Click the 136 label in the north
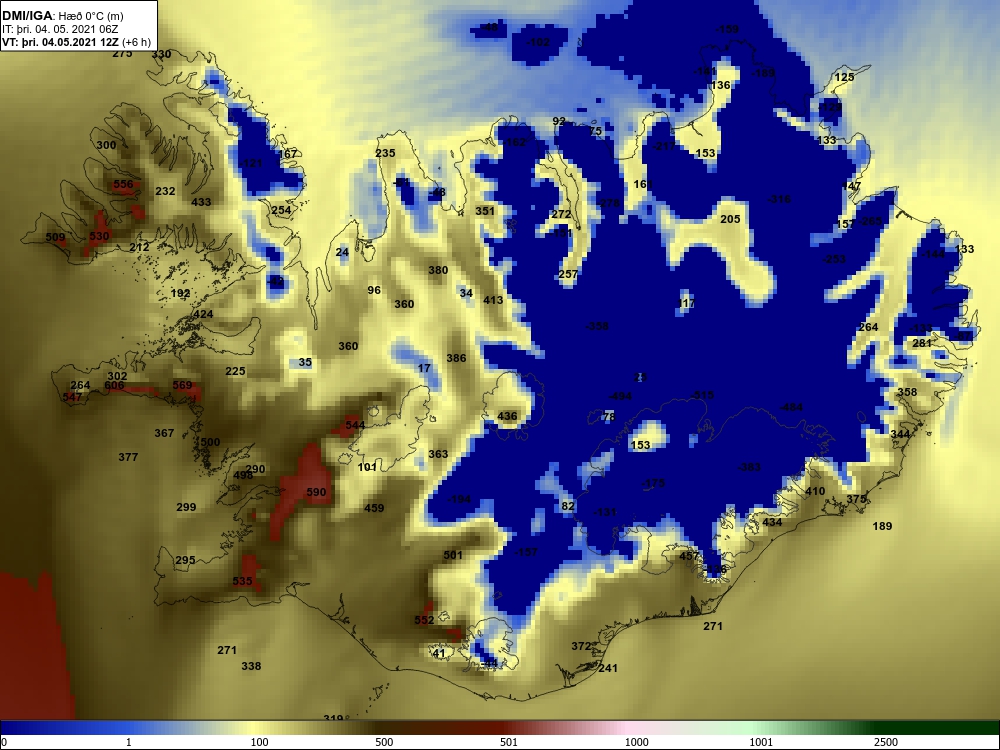This screenshot has height=750, width=1000. point(721,85)
